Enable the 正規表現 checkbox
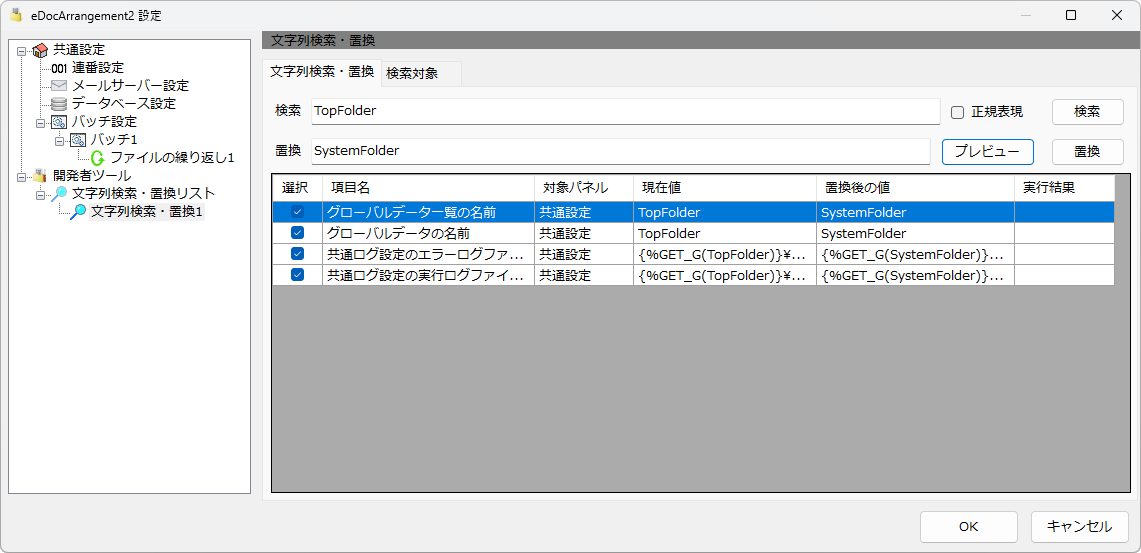Screen dimensions: 1141x553 click(958, 112)
